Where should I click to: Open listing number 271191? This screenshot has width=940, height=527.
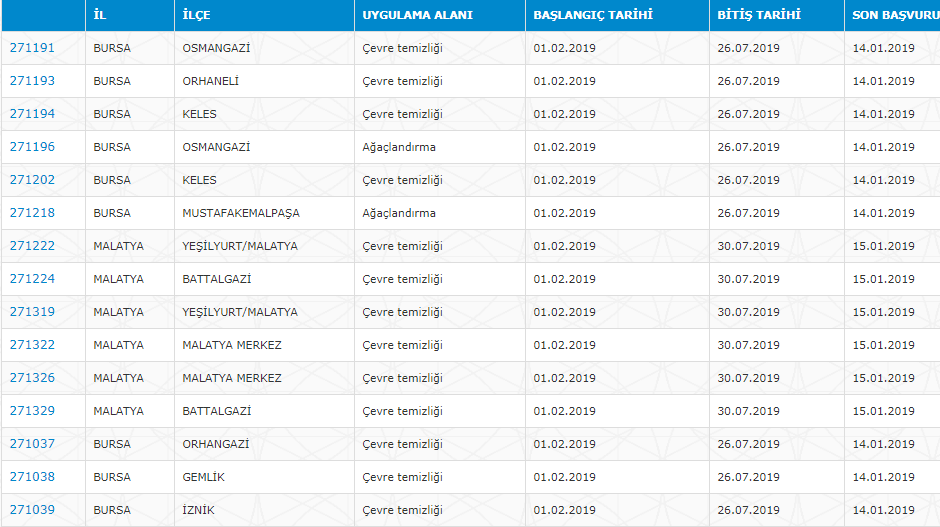pyautogui.click(x=32, y=48)
